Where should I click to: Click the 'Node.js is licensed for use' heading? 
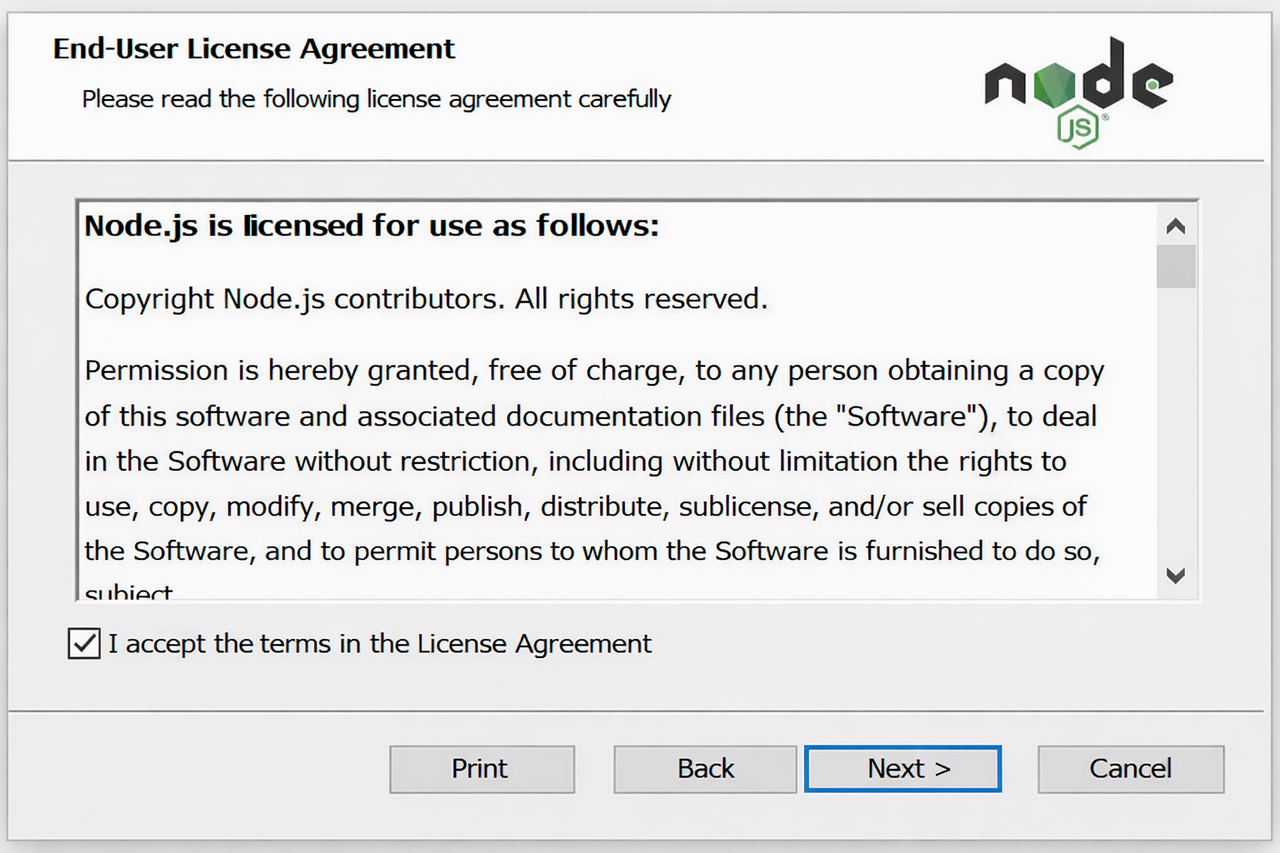(372, 226)
